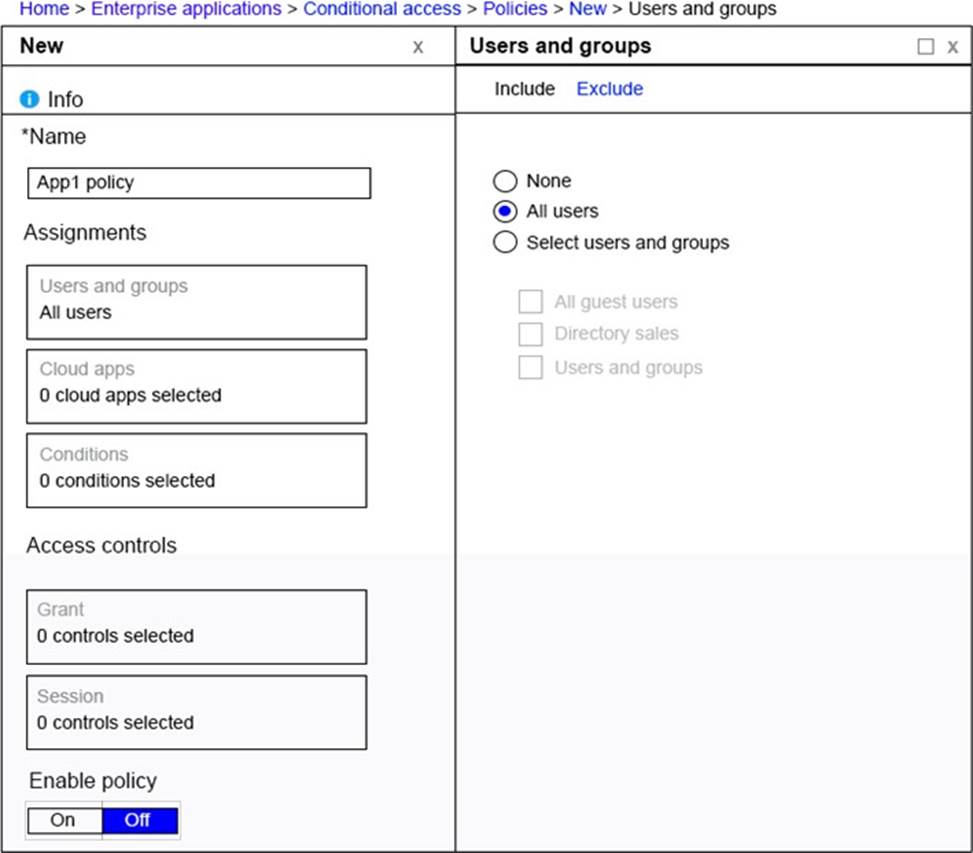Open the Session access controls
Image resolution: width=973 pixels, height=853 pixels.
pos(196,712)
